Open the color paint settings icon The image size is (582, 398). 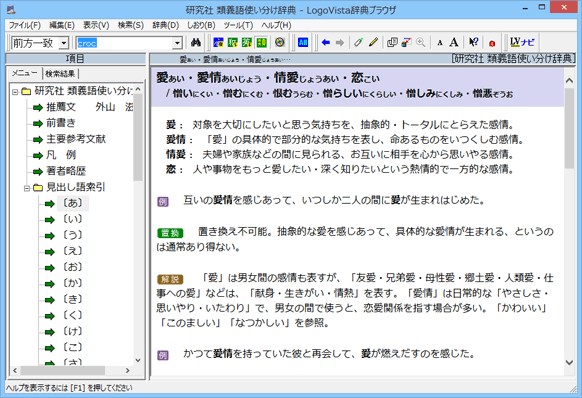click(x=406, y=42)
